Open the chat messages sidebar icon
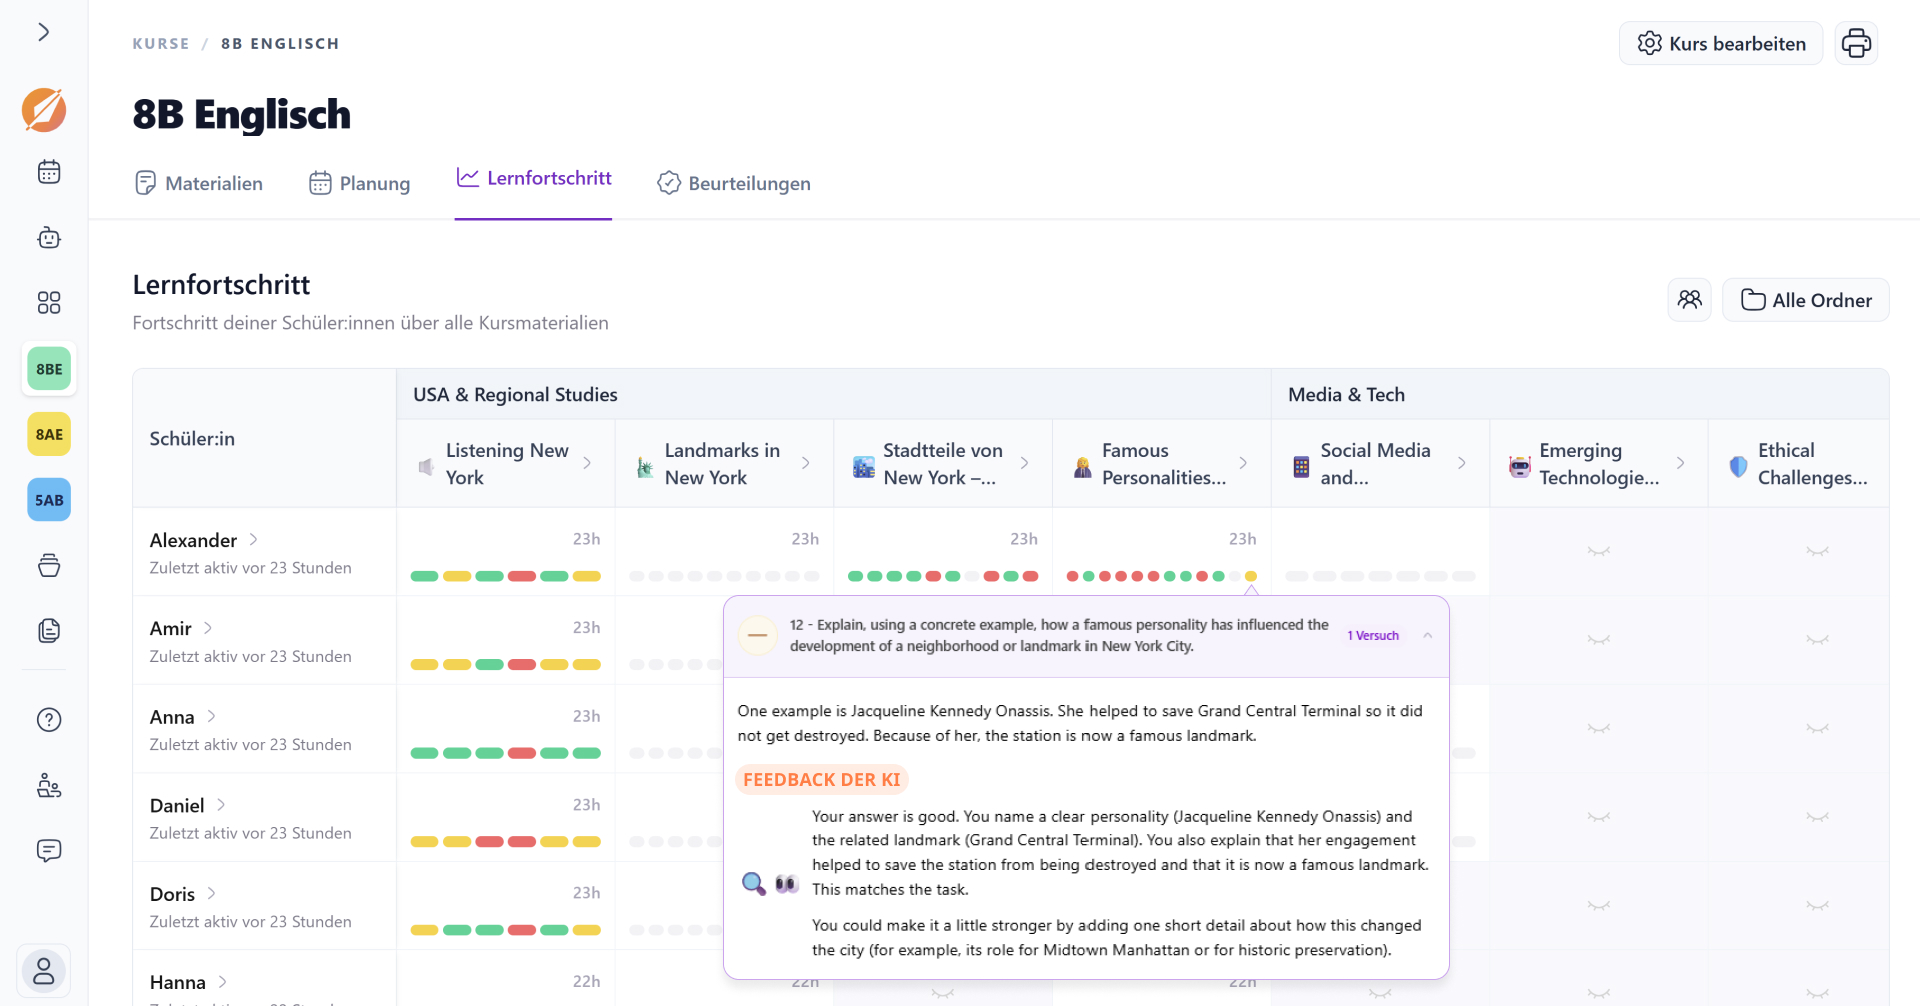The height and width of the screenshot is (1006, 1920). (48, 851)
